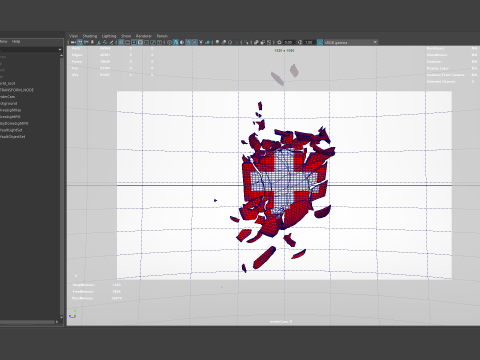Viewport: 480px width, 360px height.
Task: Click the Exposure value field
Action: click(289, 42)
